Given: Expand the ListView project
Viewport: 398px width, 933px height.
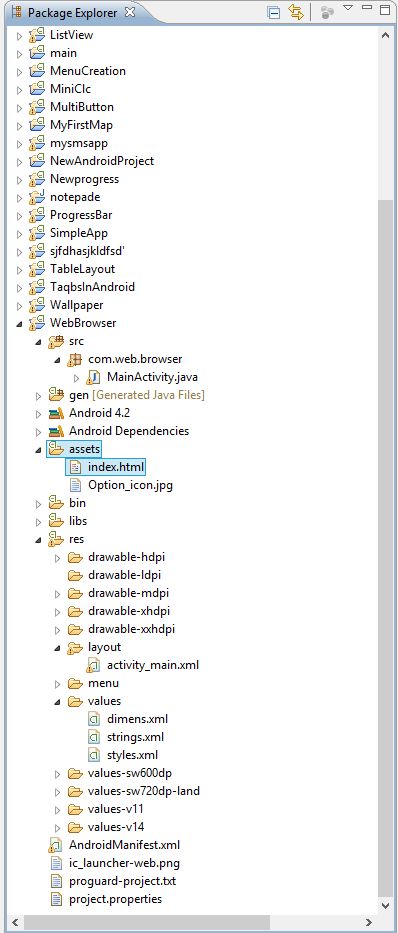Looking at the screenshot, I should (x=20, y=36).
